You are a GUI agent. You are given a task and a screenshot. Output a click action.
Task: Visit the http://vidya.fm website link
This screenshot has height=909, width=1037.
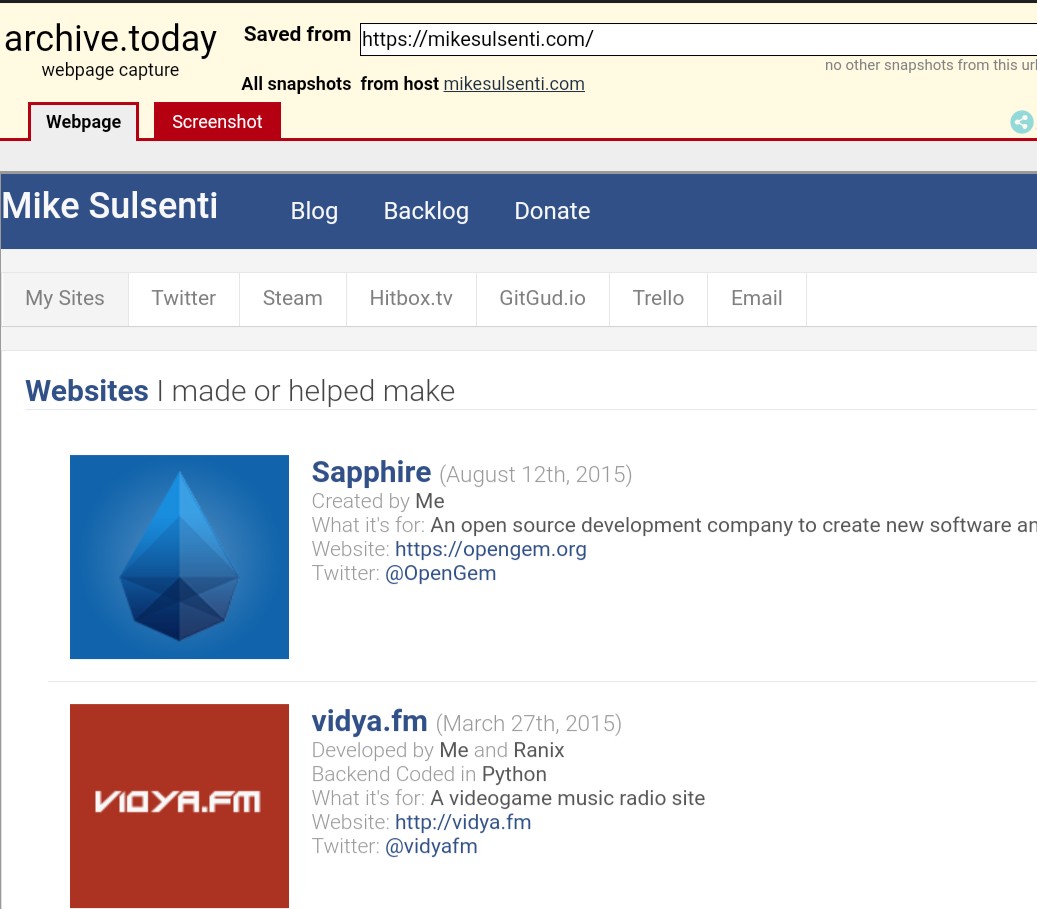pyautogui.click(x=463, y=822)
